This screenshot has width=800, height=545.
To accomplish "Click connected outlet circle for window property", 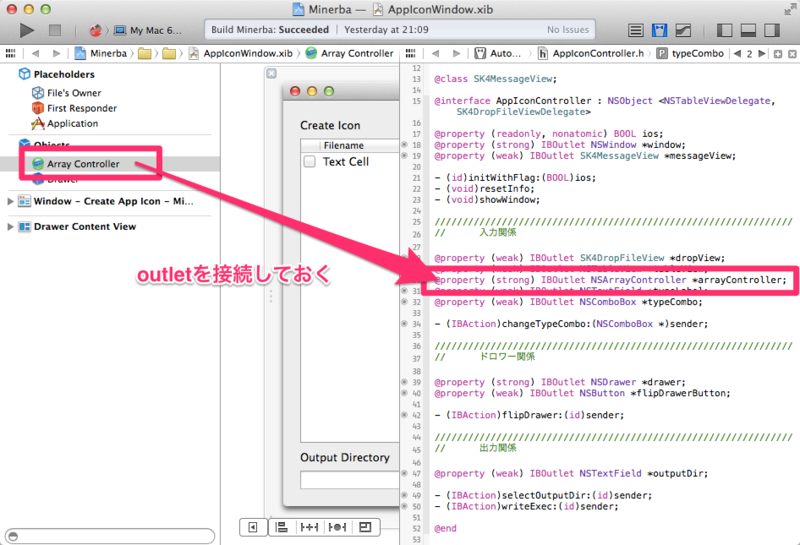I will click(404, 145).
